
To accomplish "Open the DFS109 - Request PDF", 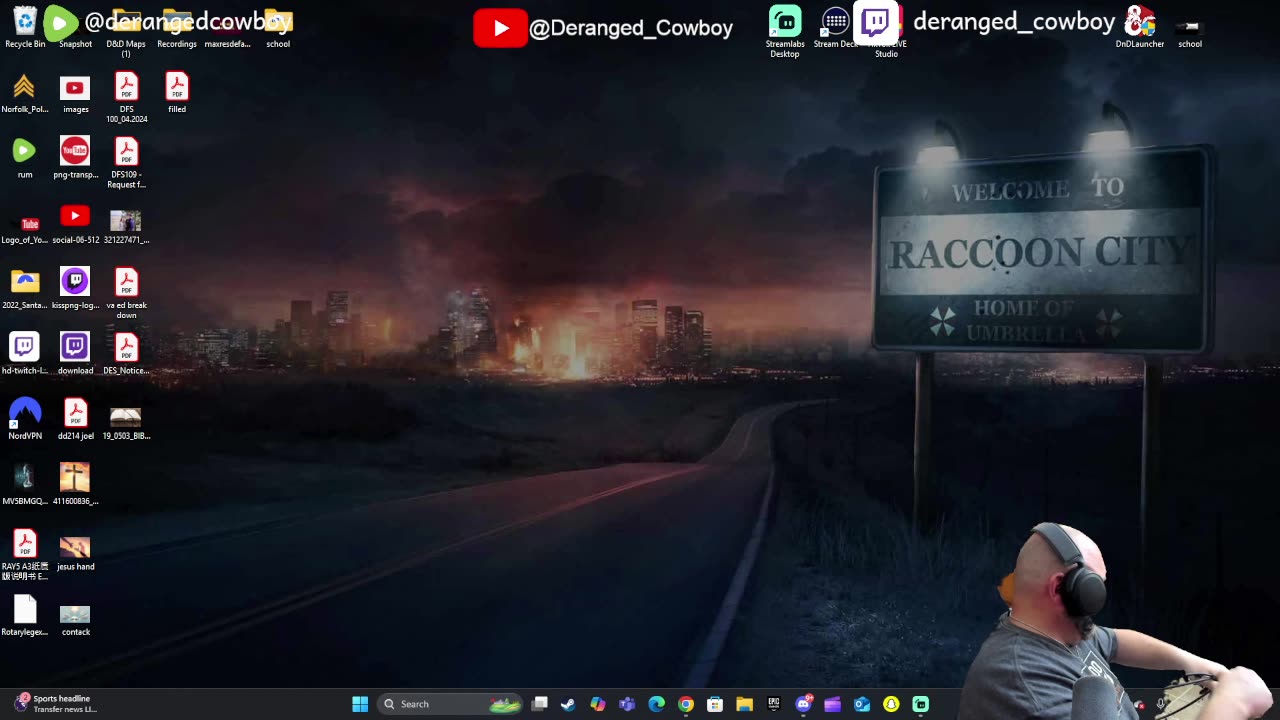I will coord(126,164).
